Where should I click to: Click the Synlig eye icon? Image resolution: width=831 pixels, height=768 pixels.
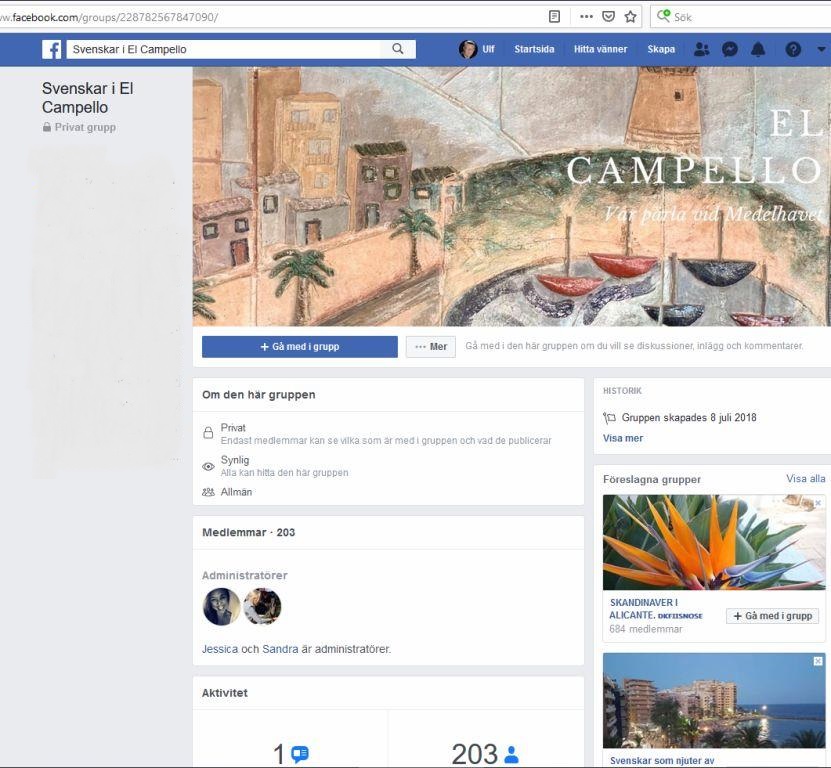(208, 466)
